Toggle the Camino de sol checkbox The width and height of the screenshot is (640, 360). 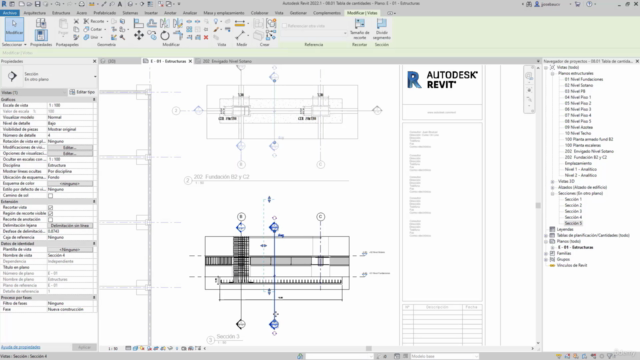[x=51, y=196]
